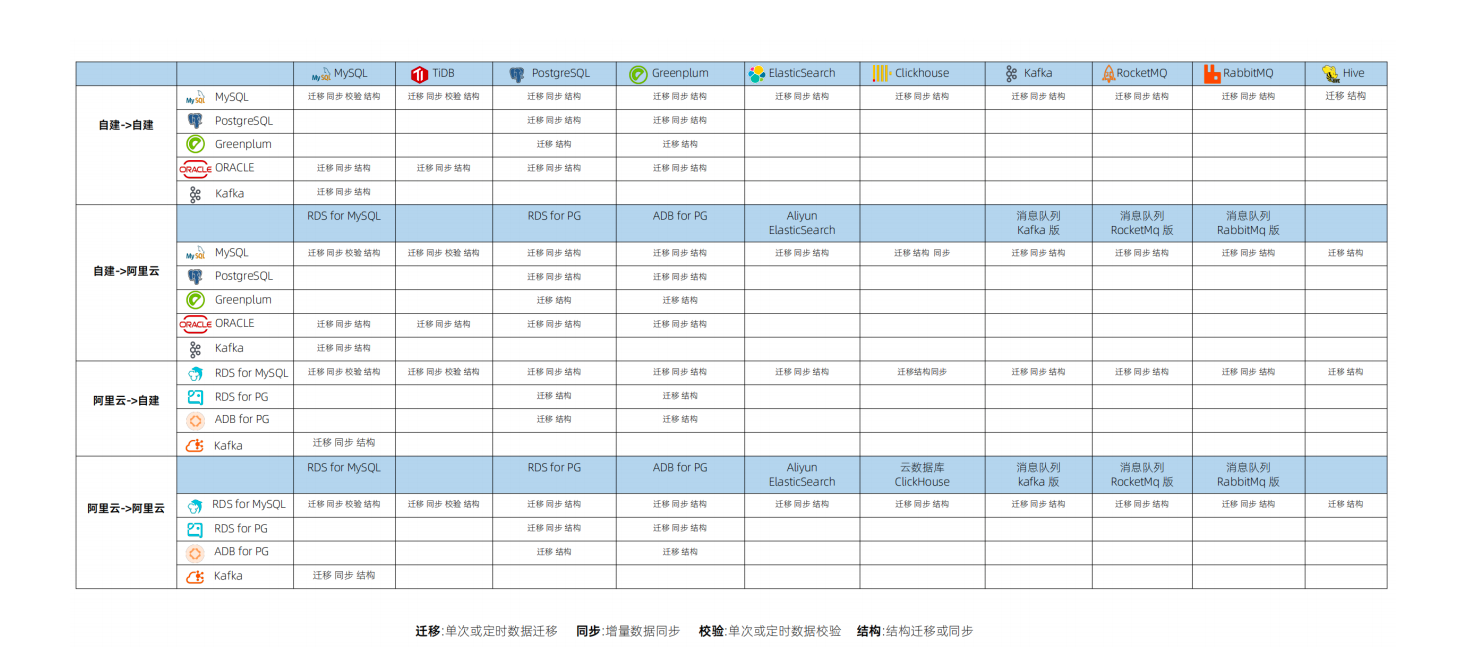Click the green Greenplum icon in the top header
This screenshot has width=1459, height=658.
coord(638,74)
